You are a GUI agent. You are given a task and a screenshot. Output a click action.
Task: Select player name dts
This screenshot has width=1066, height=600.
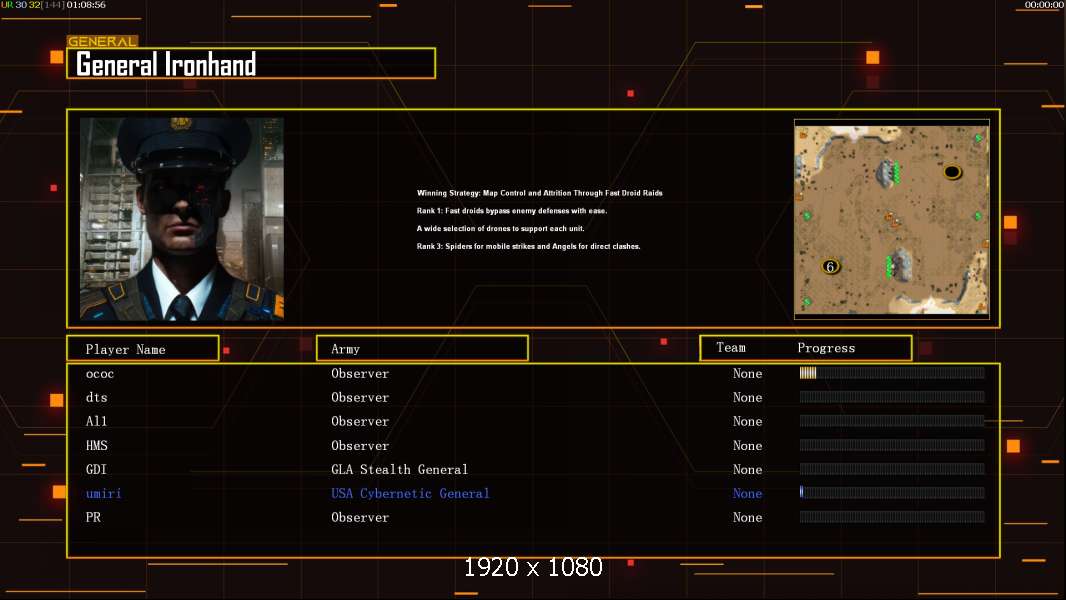[x=97, y=398]
